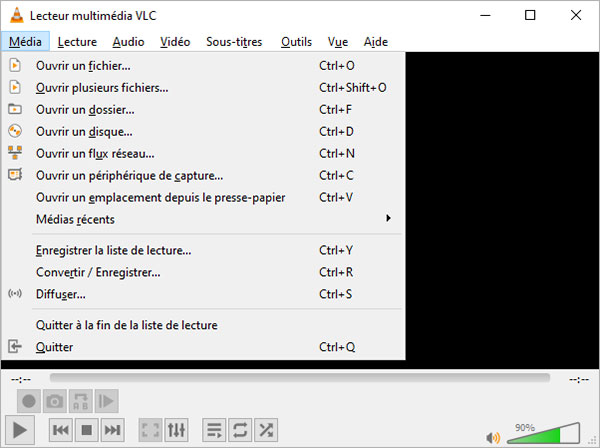Toggle fullscreen video mode
600x448 pixels.
tap(150, 430)
